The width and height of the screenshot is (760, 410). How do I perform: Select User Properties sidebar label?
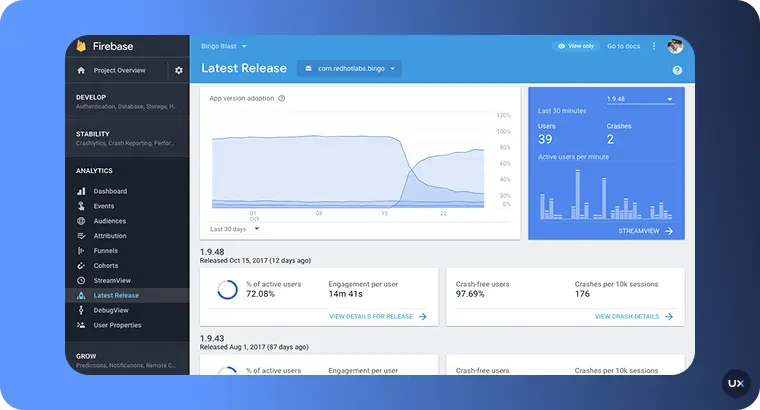coord(117,325)
